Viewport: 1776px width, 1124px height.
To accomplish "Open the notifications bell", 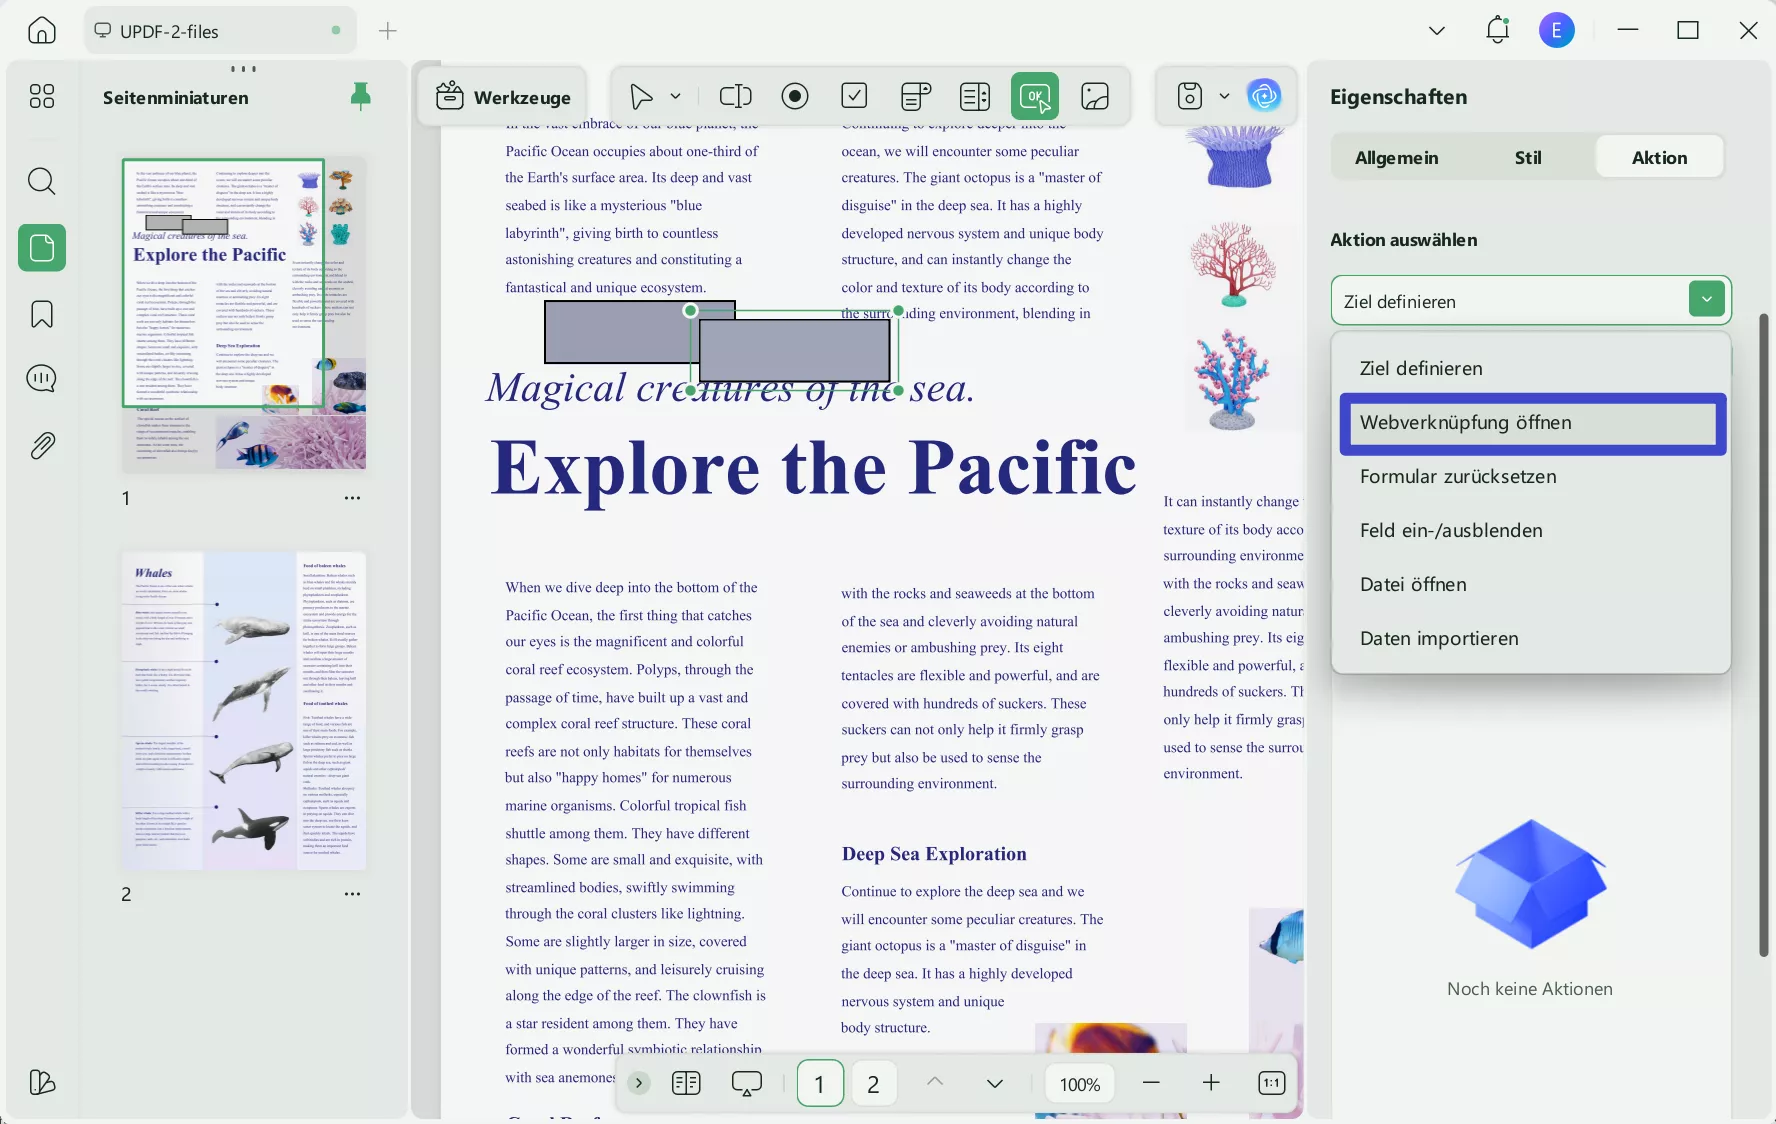I will [x=1497, y=30].
